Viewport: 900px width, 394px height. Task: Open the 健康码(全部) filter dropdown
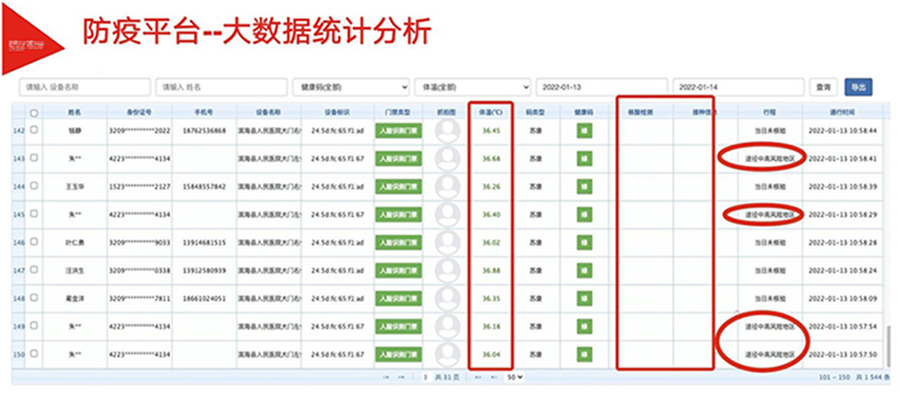(351, 87)
